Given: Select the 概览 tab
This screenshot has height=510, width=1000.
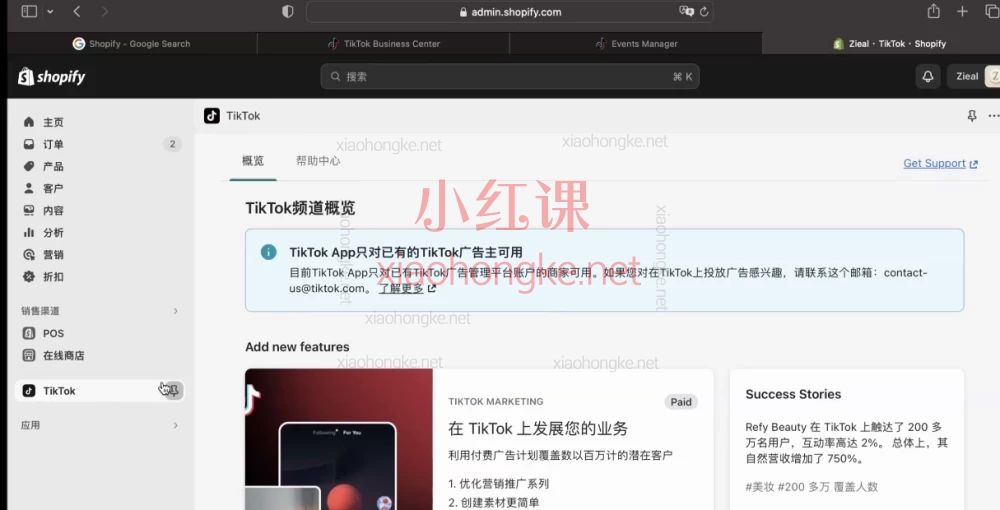Looking at the screenshot, I should click(253, 161).
